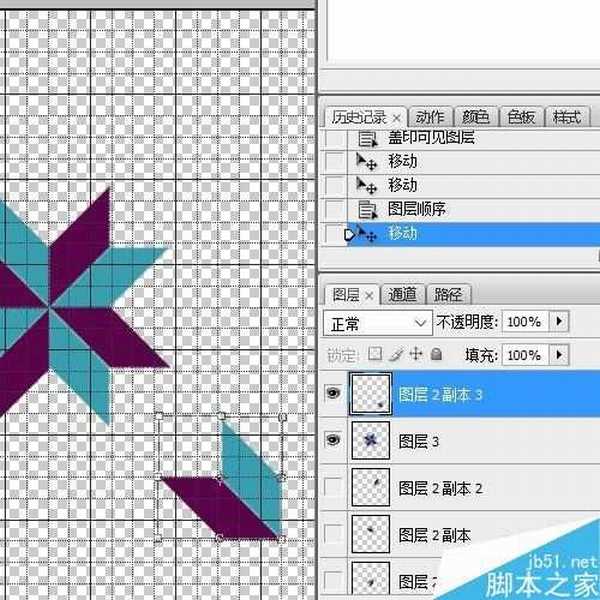Image resolution: width=600 pixels, height=600 pixels.
Task: Switch to the 路径 tab
Action: tap(448, 295)
